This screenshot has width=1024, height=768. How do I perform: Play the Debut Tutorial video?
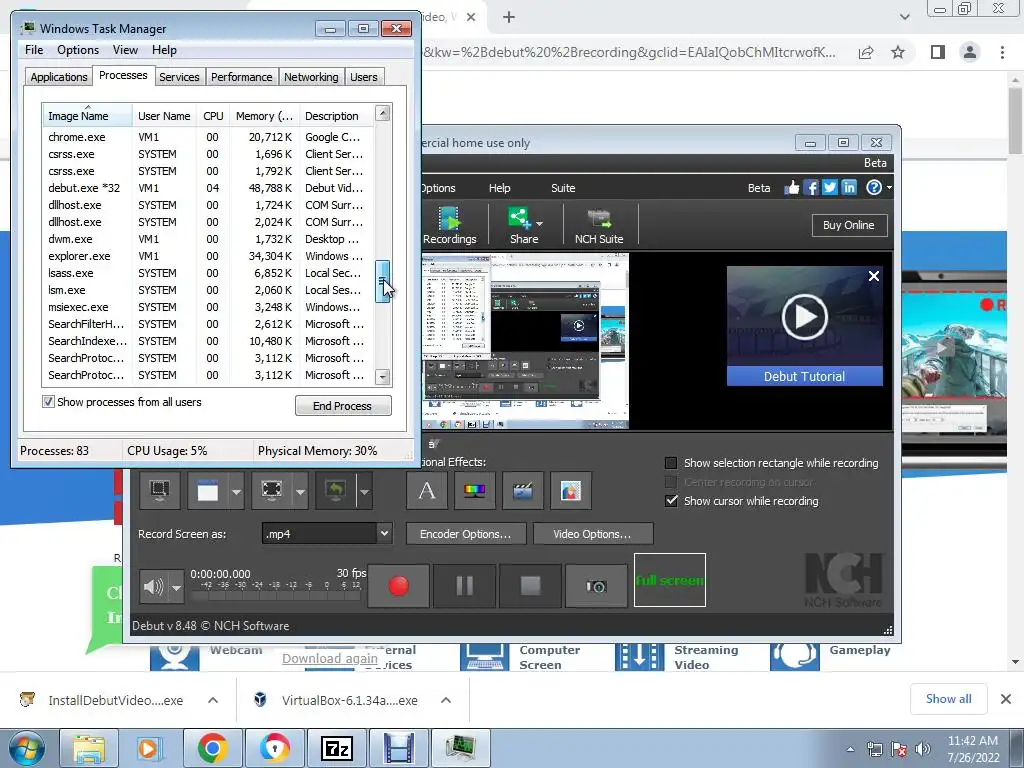click(x=805, y=317)
